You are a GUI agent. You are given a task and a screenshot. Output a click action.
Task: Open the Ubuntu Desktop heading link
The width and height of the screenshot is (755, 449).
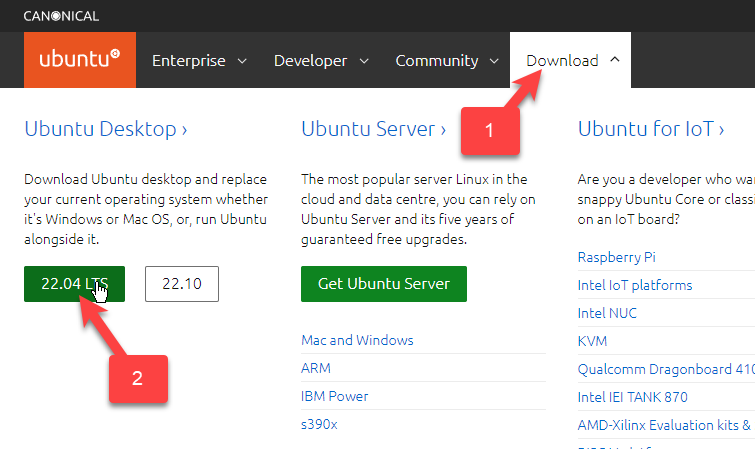point(105,129)
